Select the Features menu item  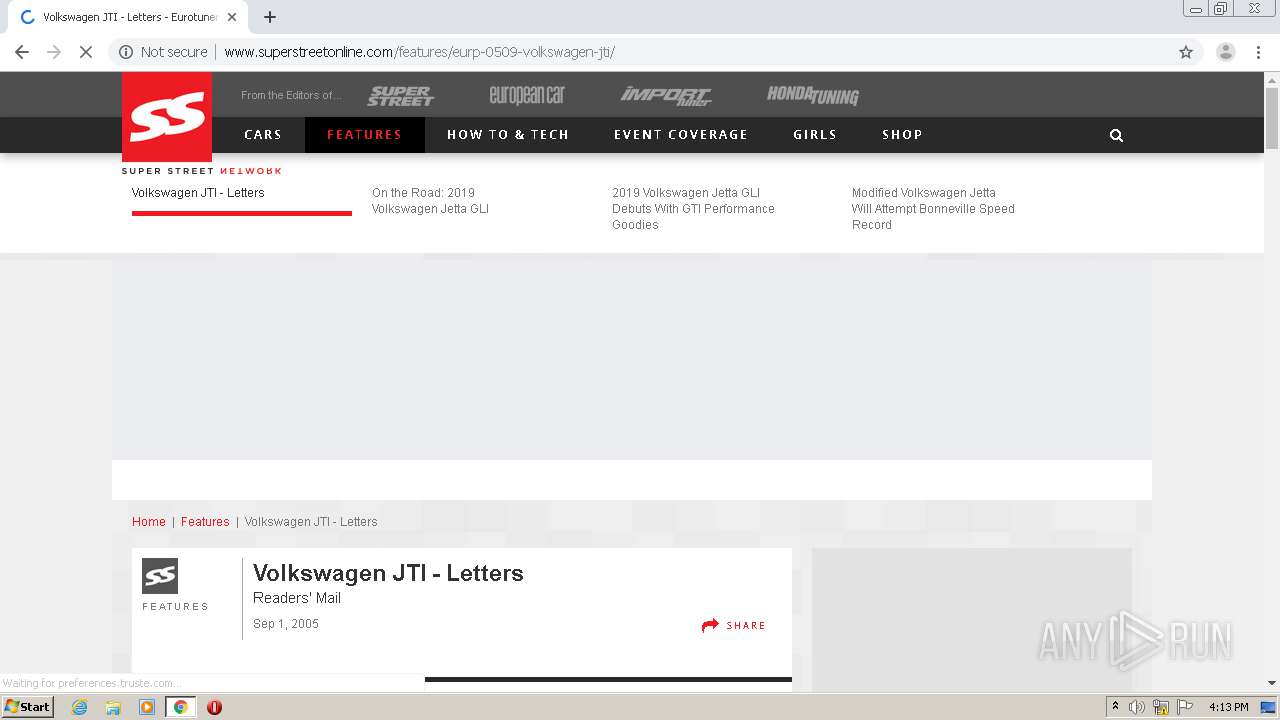click(x=365, y=135)
